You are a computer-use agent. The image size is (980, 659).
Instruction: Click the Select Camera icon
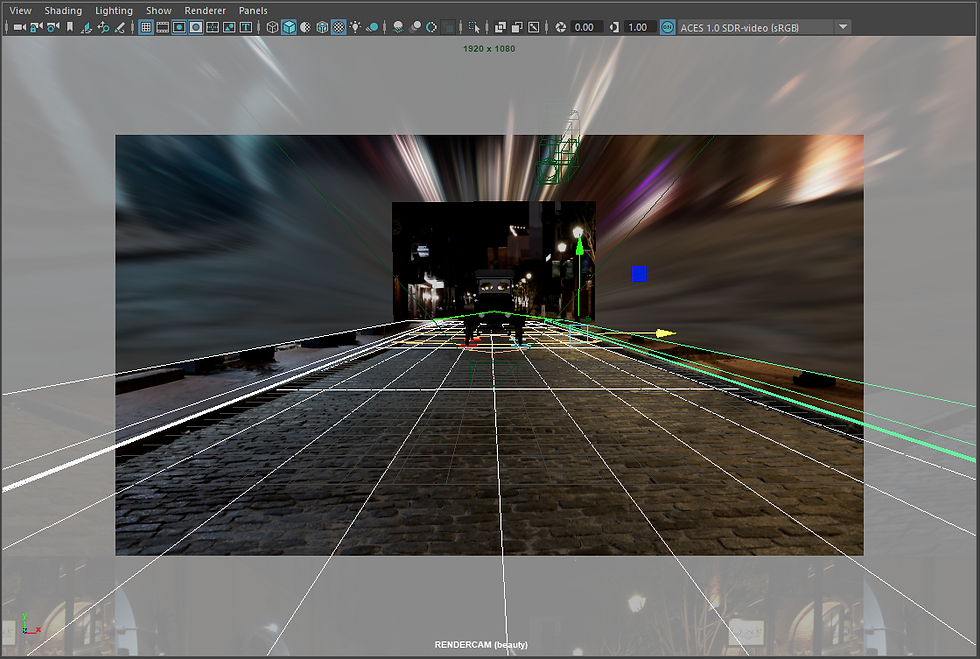[19, 27]
